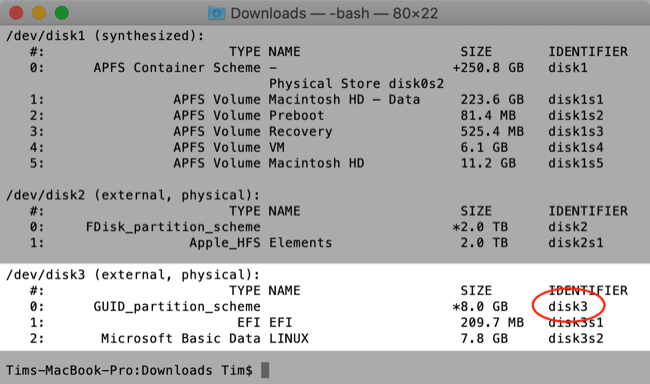650x384 pixels.
Task: Click 'GUID_partition_scheme' text
Action: point(177,307)
